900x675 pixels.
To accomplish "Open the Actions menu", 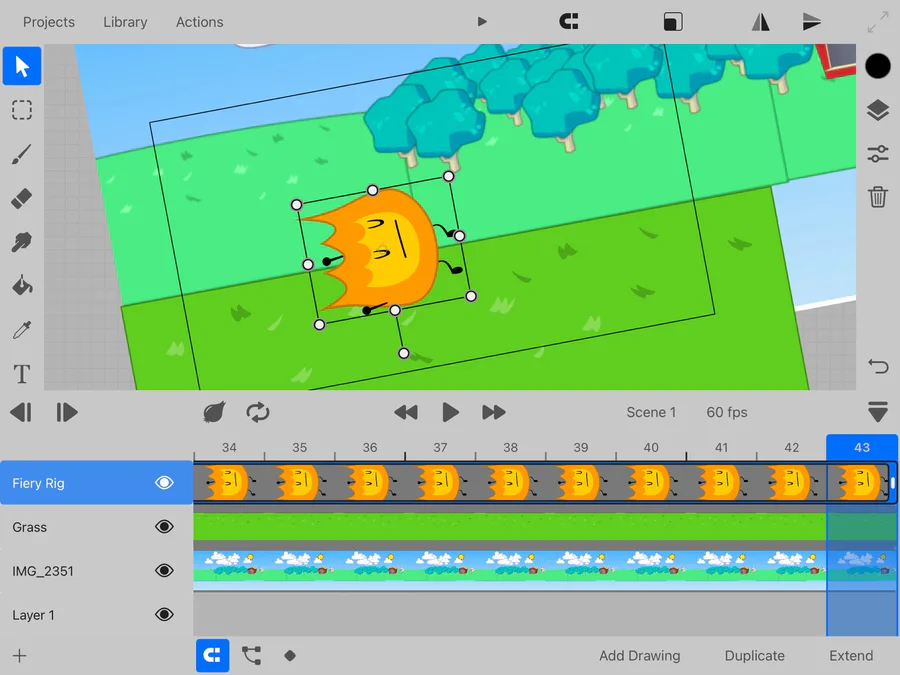I will pos(200,22).
